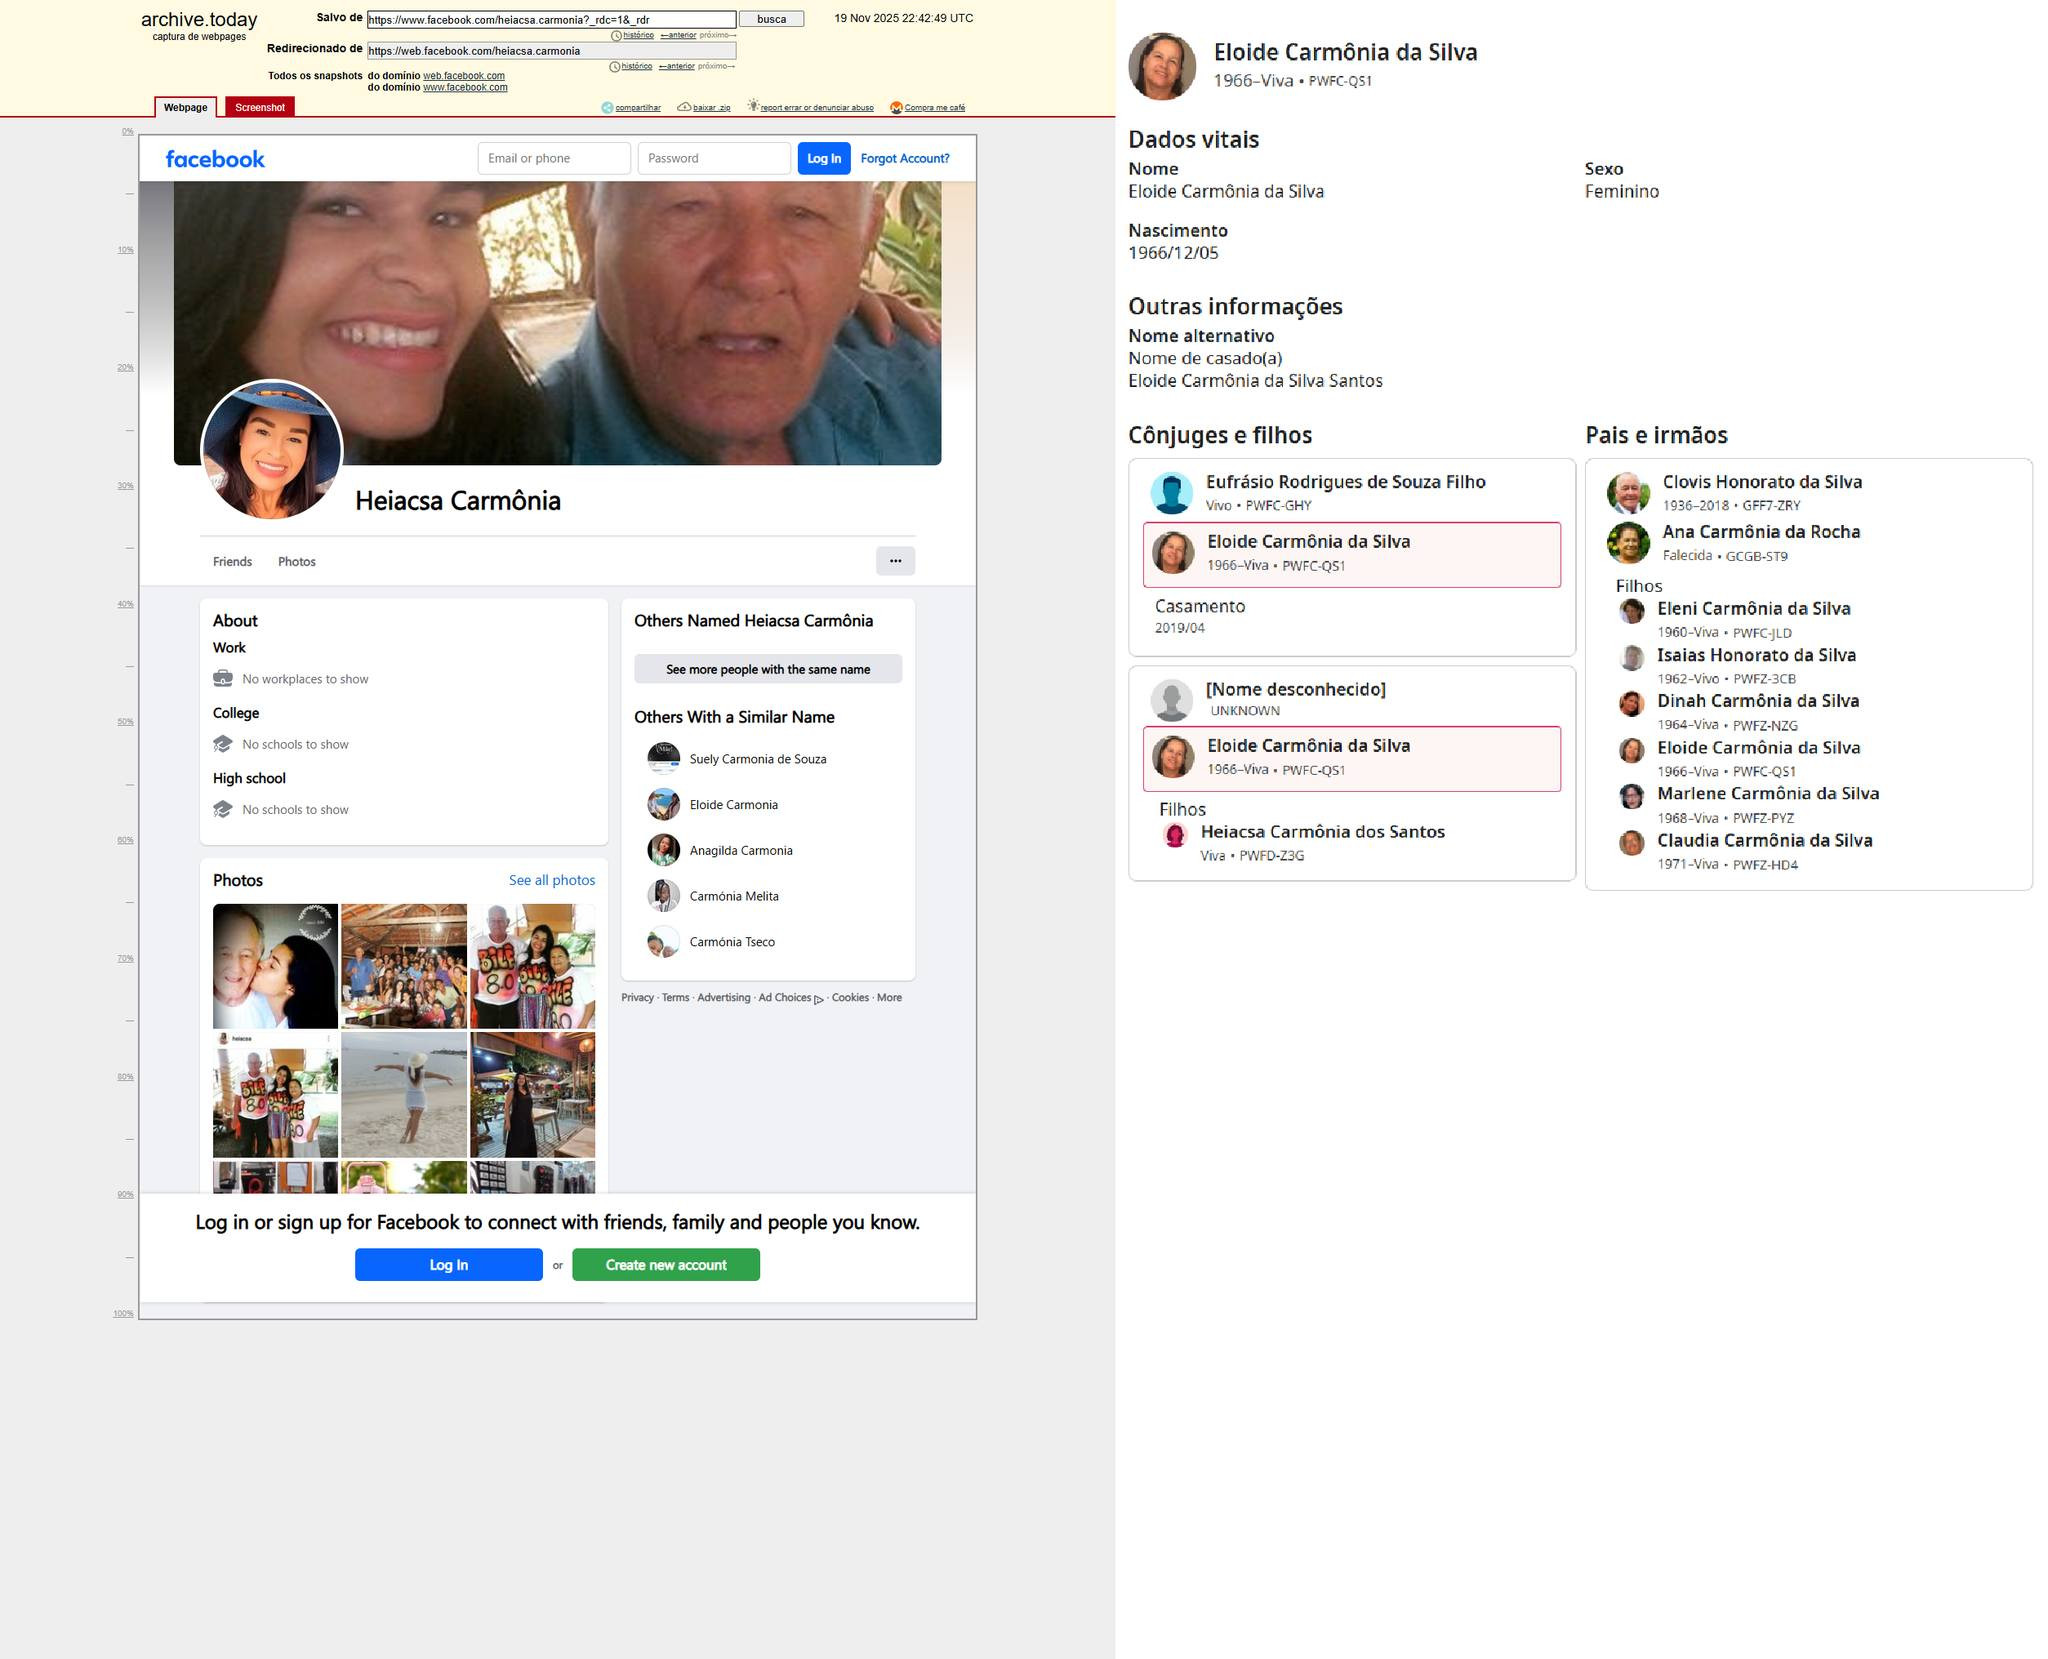Click the lightbulb report abuse icon
This screenshot has height=1659, width=2048.
point(753,106)
